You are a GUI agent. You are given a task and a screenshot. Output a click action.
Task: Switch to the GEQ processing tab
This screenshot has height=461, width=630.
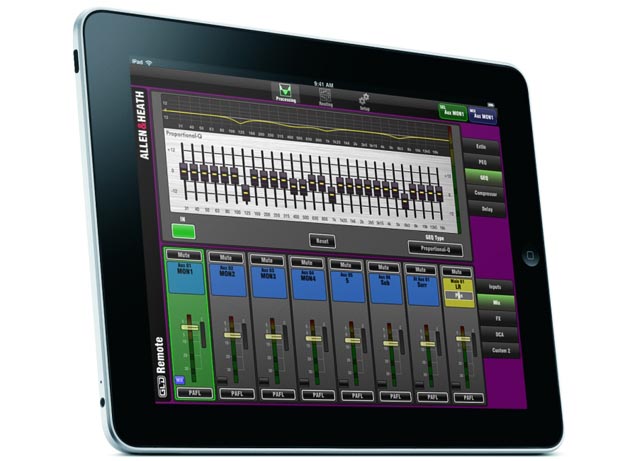pyautogui.click(x=484, y=178)
